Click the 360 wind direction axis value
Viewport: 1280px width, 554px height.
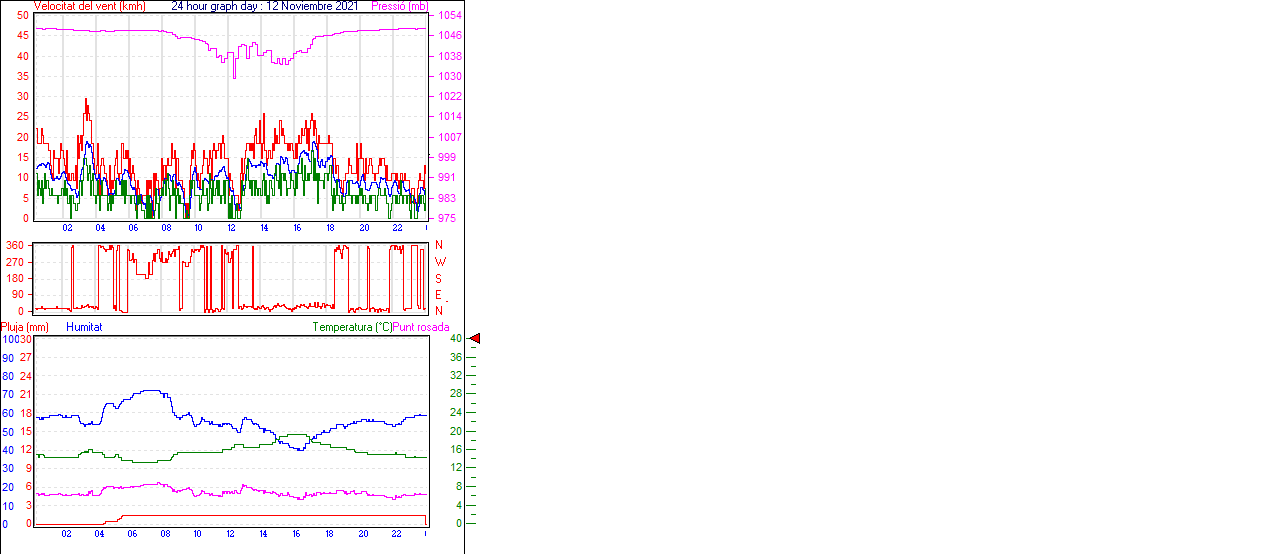[16, 246]
